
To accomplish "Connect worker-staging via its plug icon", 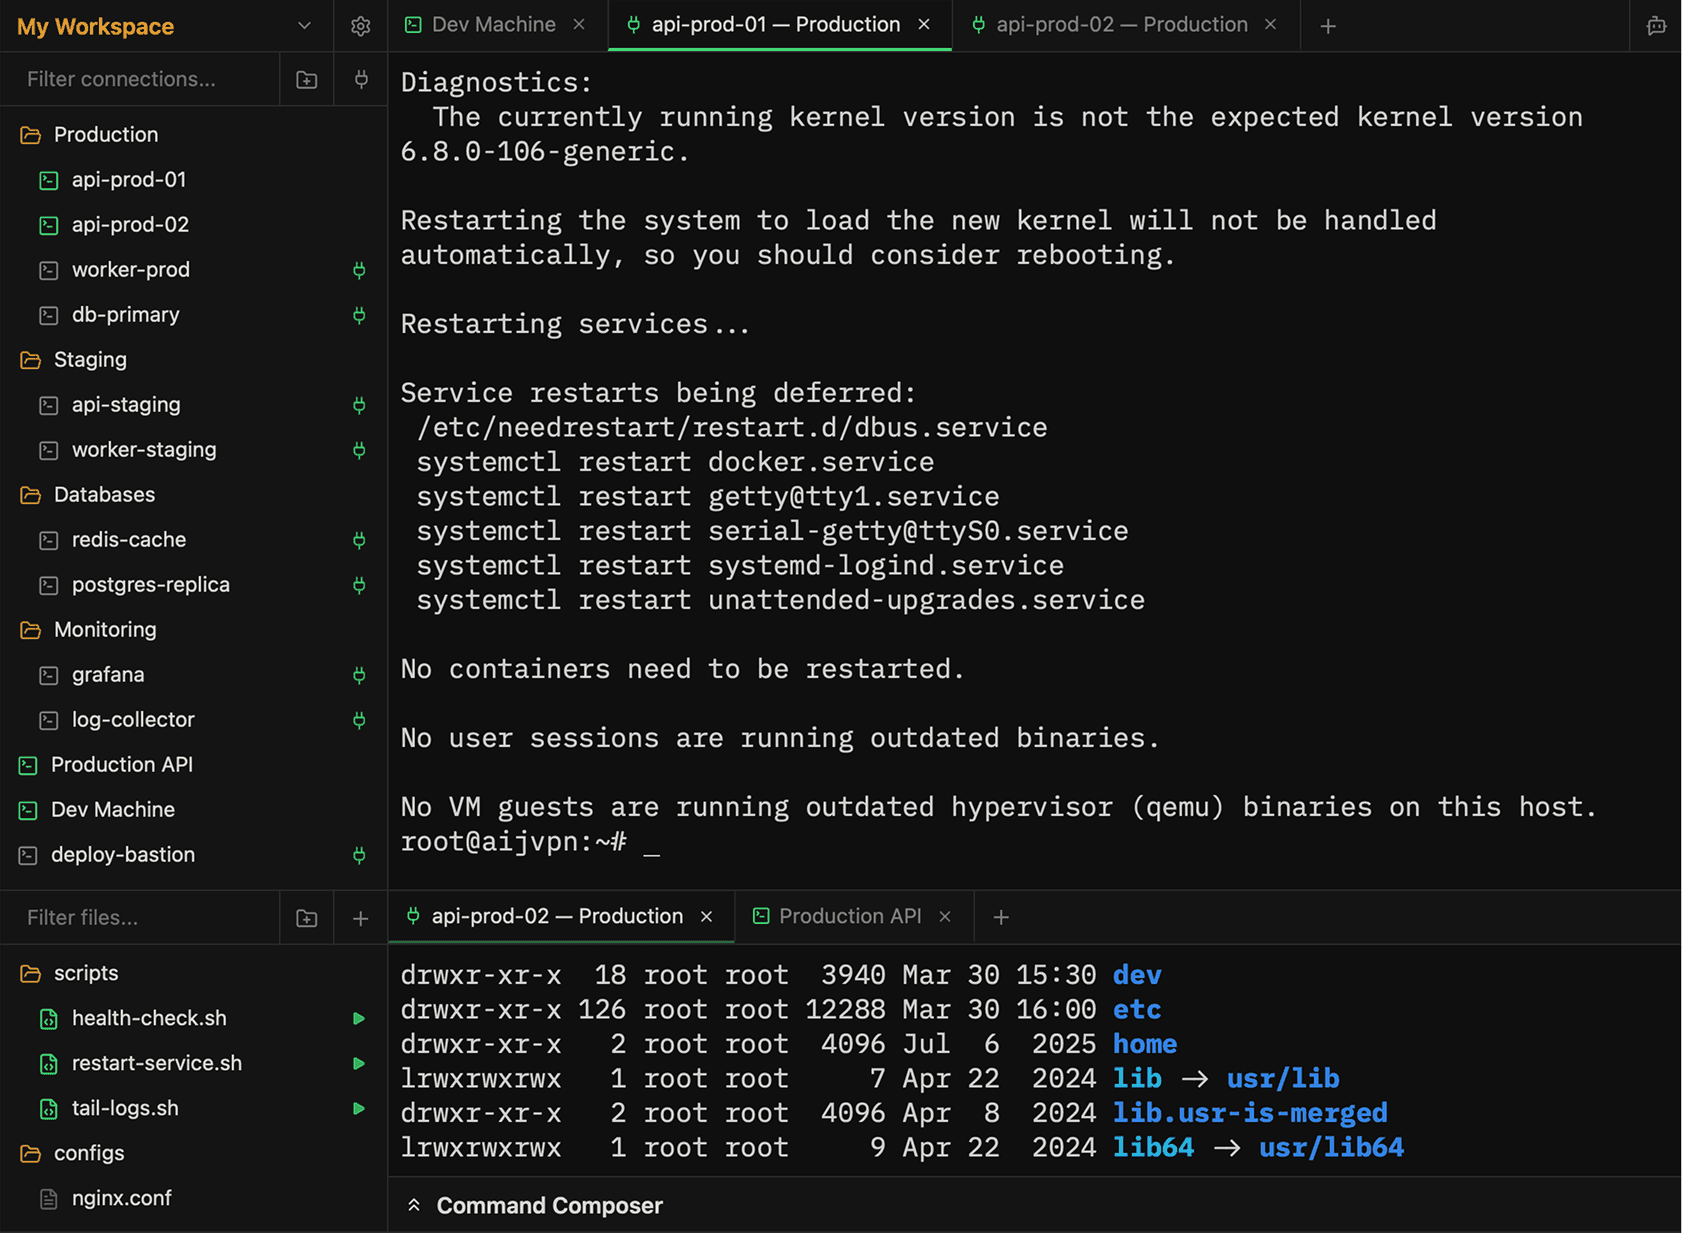I will coord(359,450).
